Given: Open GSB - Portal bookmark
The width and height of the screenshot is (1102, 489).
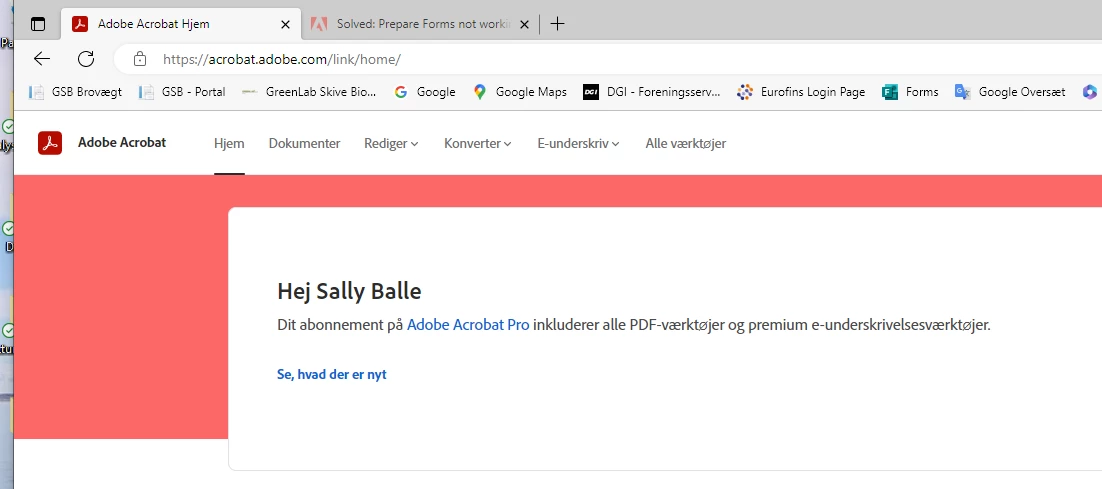Looking at the screenshot, I should [182, 92].
